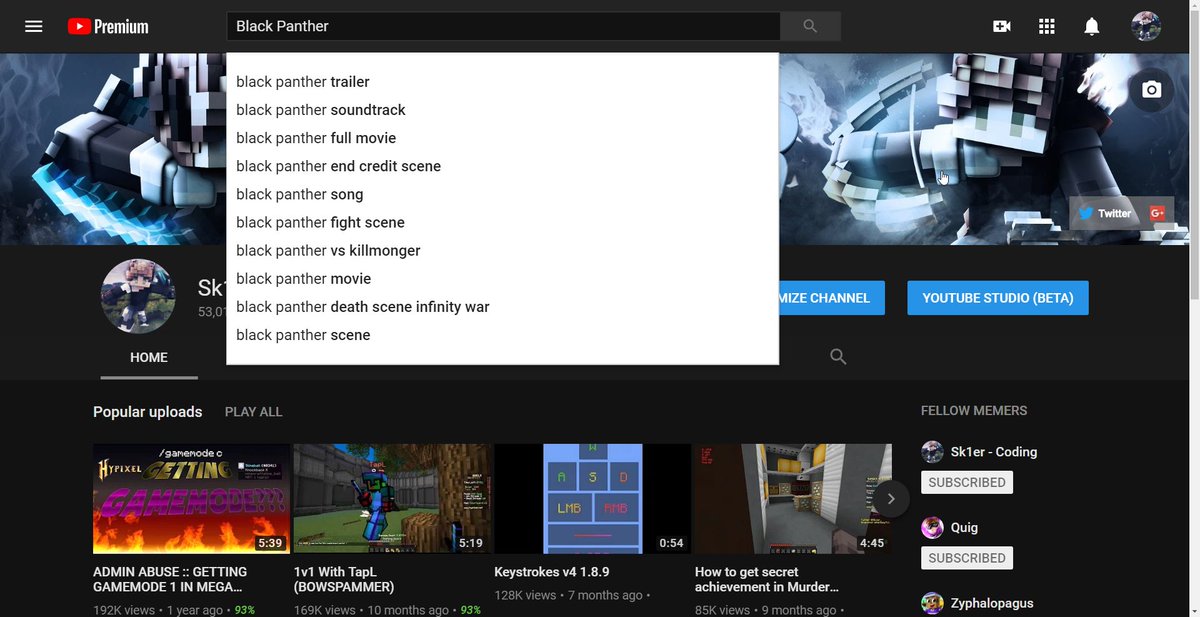The image size is (1200, 617).
Task: Open the 1v1 With TapL thumbnail
Action: click(x=392, y=499)
